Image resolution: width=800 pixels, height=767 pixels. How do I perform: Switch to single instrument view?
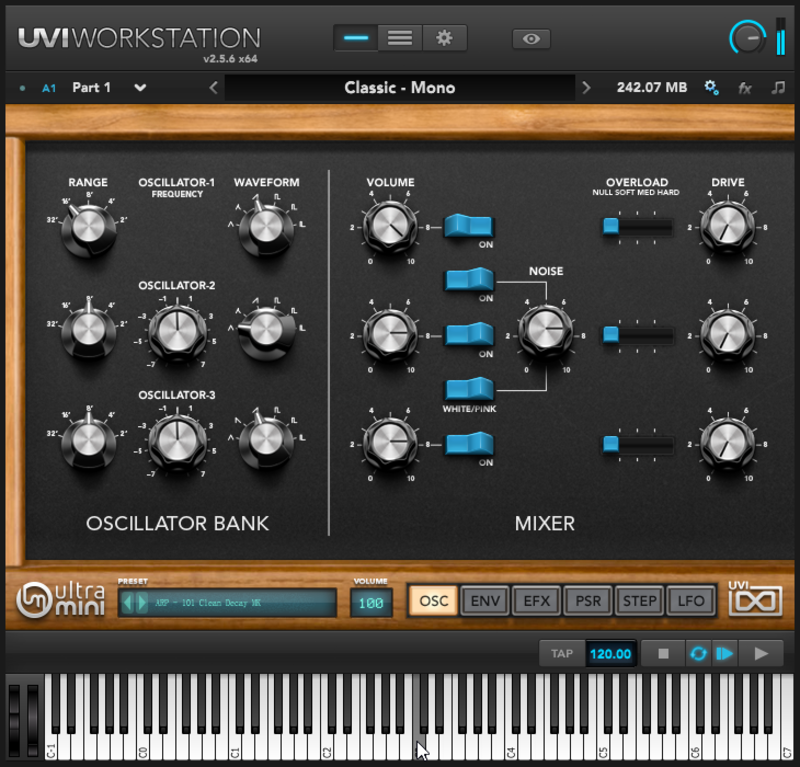coord(356,38)
